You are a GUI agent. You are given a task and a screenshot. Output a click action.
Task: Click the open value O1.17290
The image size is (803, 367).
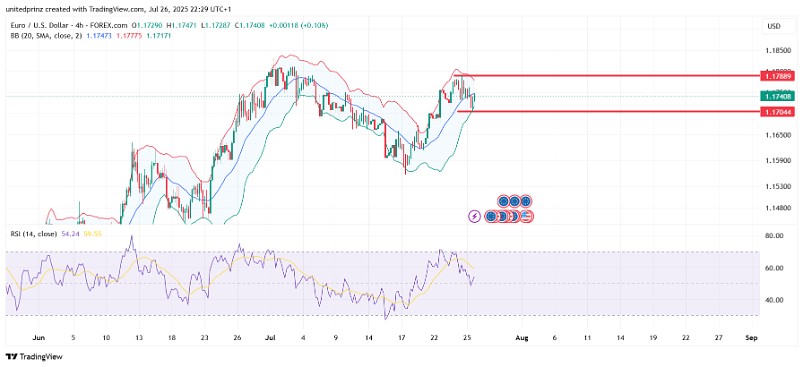(147, 25)
